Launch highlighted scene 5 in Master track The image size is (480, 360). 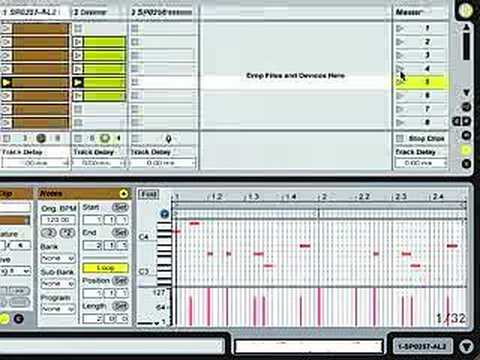coord(400,82)
